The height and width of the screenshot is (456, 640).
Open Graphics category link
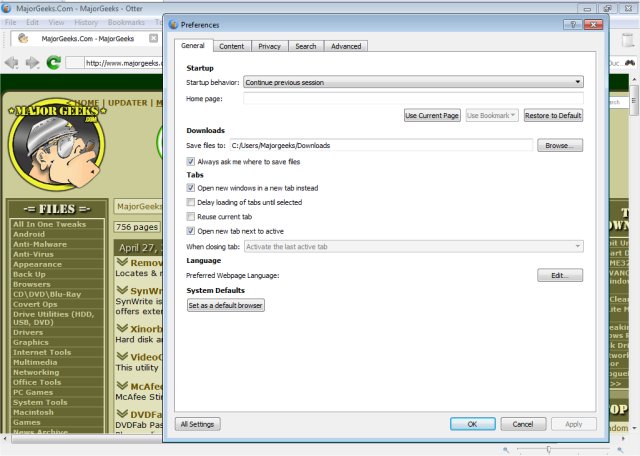(31, 343)
